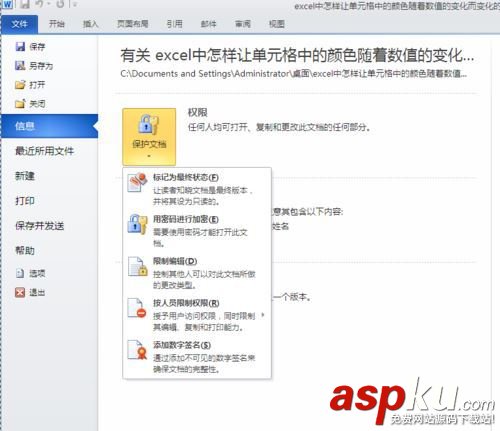The width and height of the screenshot is (500, 431).
Task: Select Info (信息) in the backstage sidebar
Action: 49,126
